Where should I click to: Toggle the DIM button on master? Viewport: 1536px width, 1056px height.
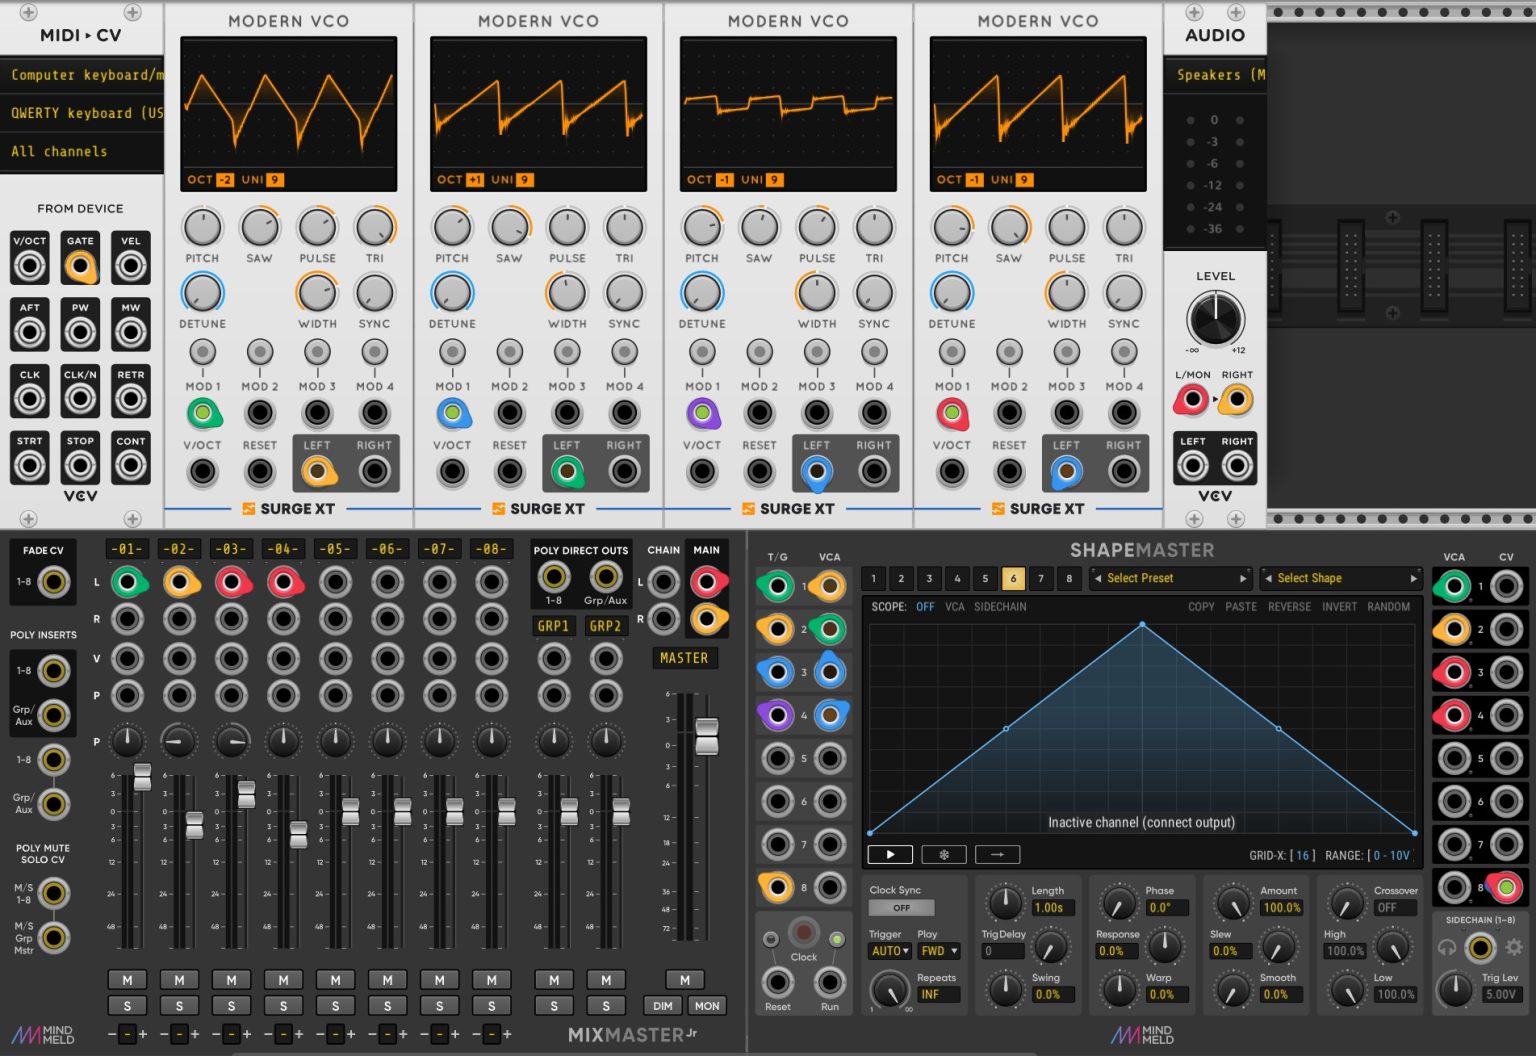662,1006
